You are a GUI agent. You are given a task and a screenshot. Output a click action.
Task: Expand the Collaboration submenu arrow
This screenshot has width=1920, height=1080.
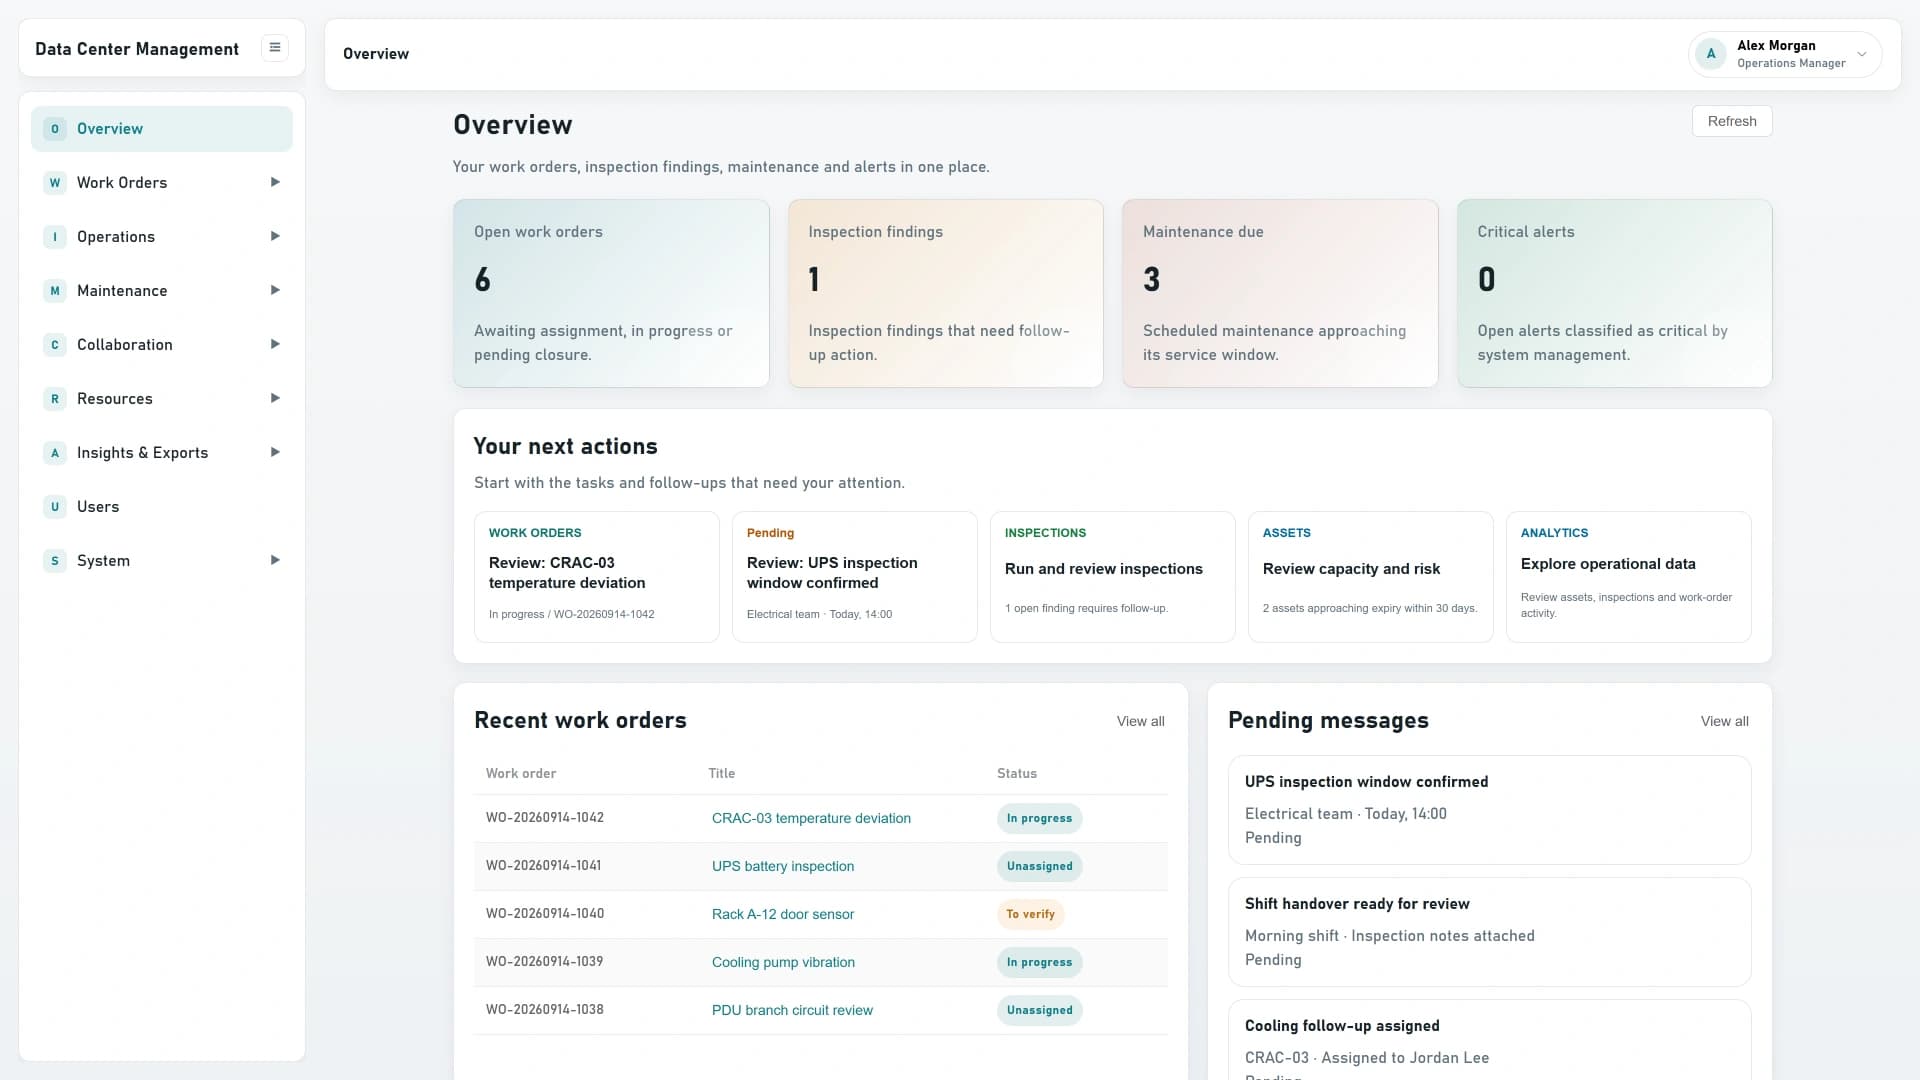click(275, 344)
